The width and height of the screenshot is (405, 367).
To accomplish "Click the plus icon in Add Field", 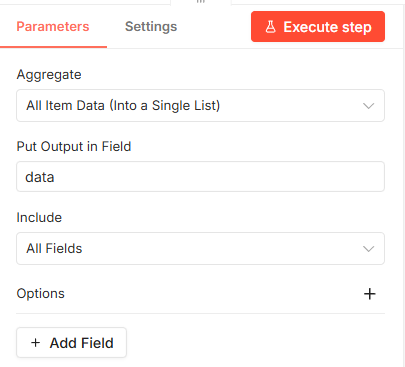I will click(x=35, y=343).
